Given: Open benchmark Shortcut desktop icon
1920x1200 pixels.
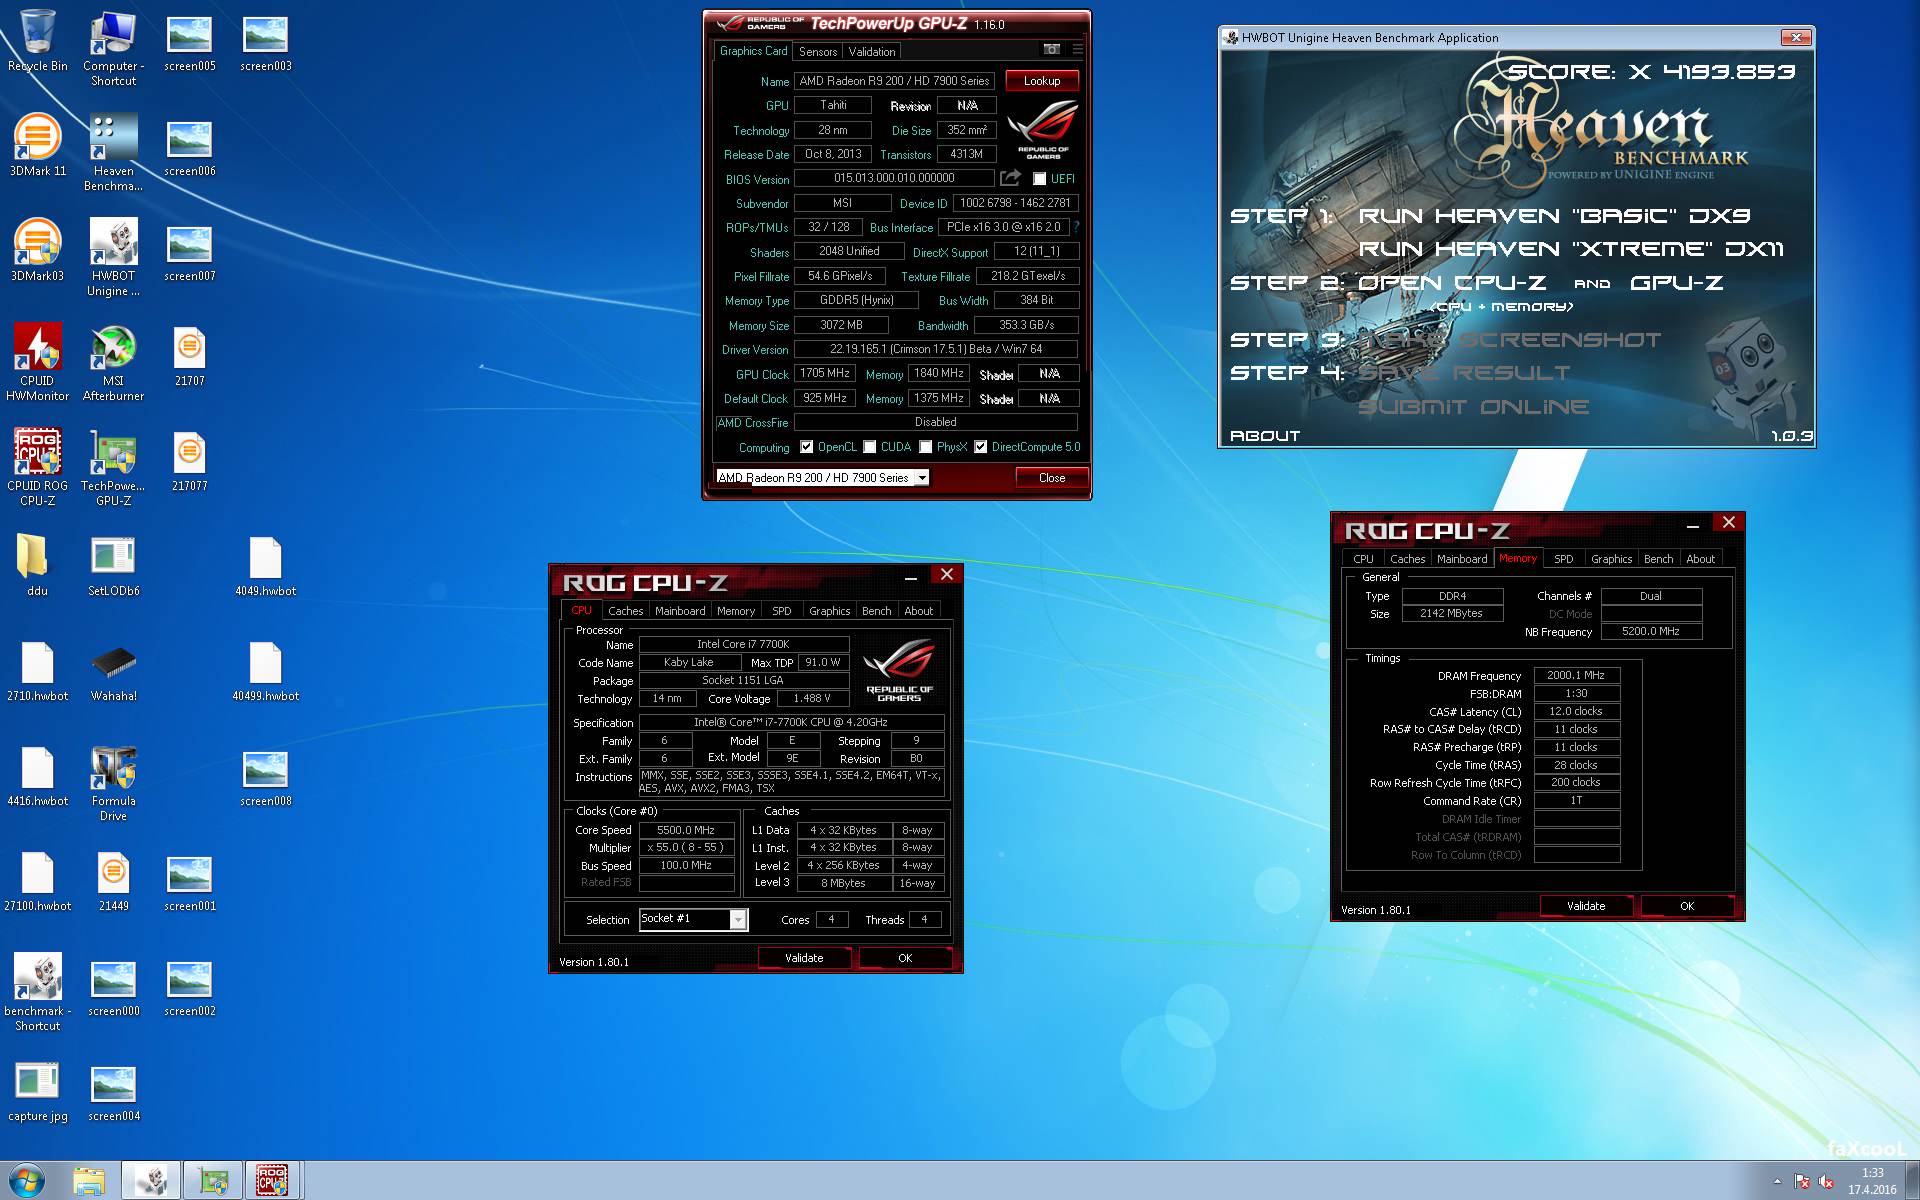Looking at the screenshot, I should (x=37, y=992).
